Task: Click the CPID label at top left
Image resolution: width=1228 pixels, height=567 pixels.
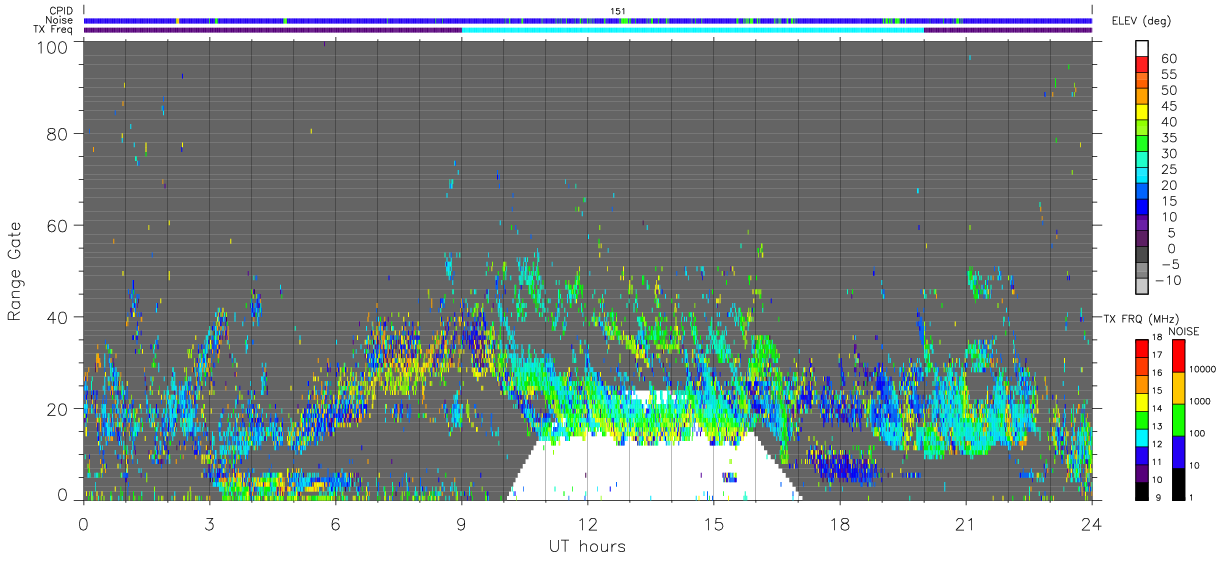Action: point(60,10)
